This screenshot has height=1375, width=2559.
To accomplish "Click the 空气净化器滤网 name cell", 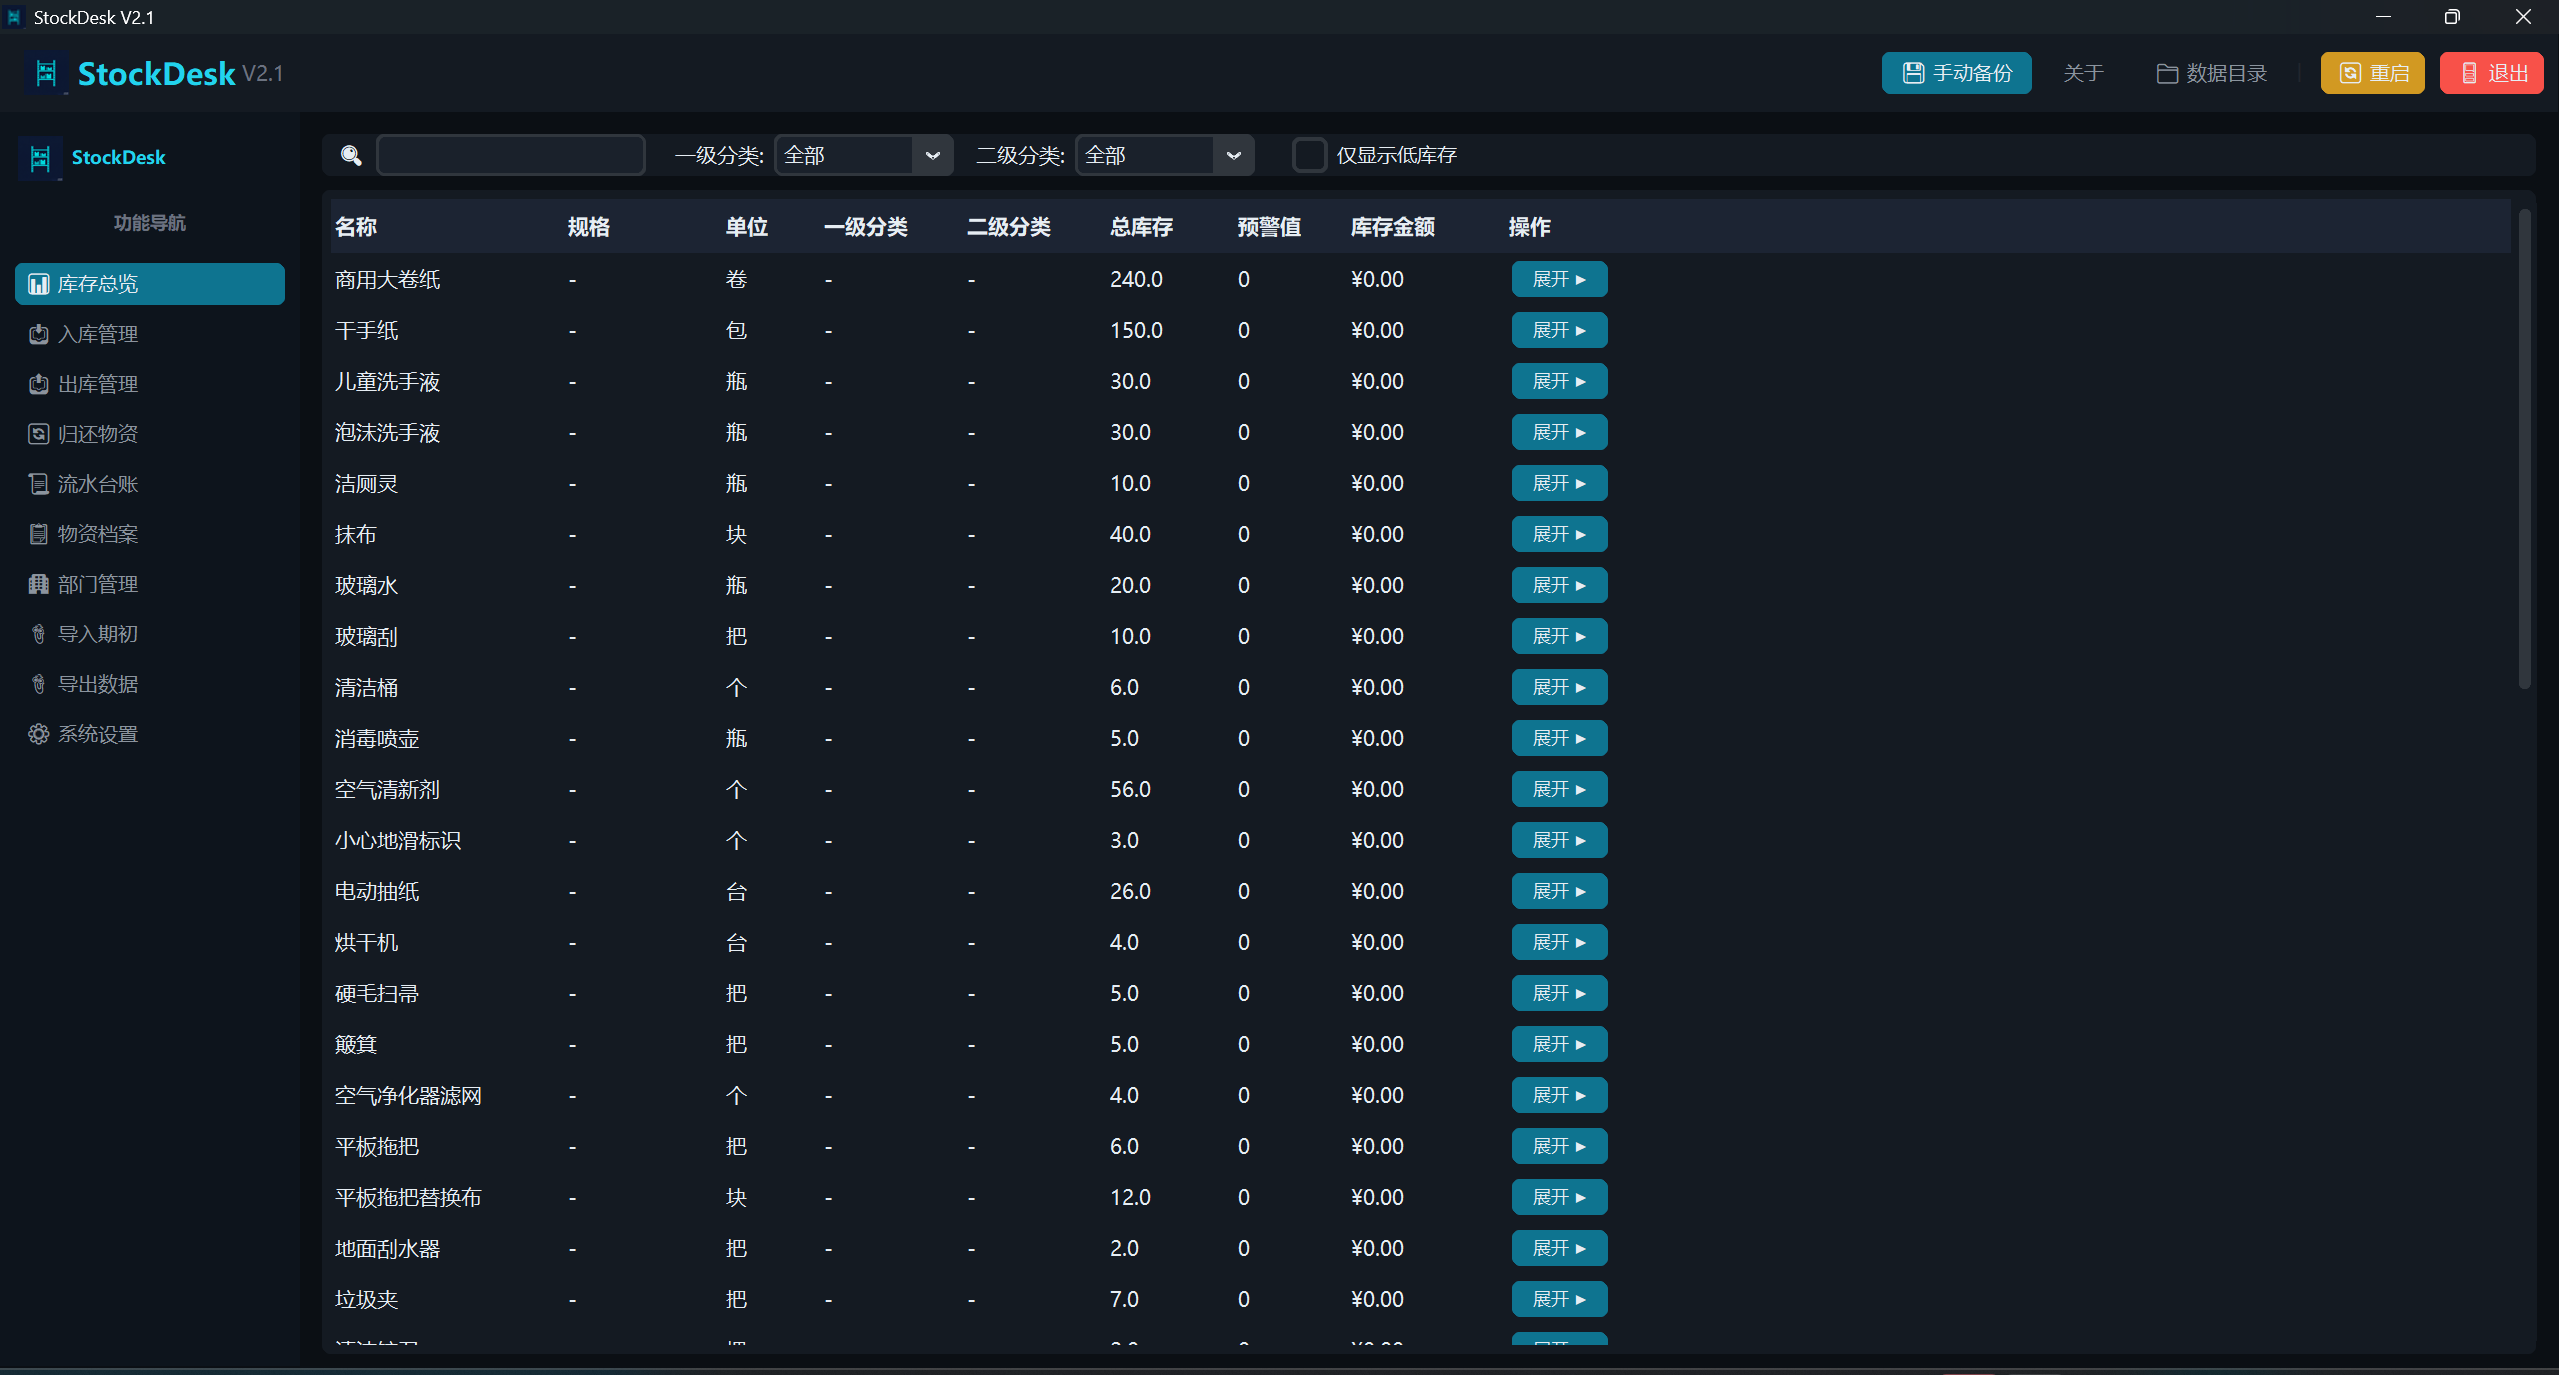I will (408, 1095).
